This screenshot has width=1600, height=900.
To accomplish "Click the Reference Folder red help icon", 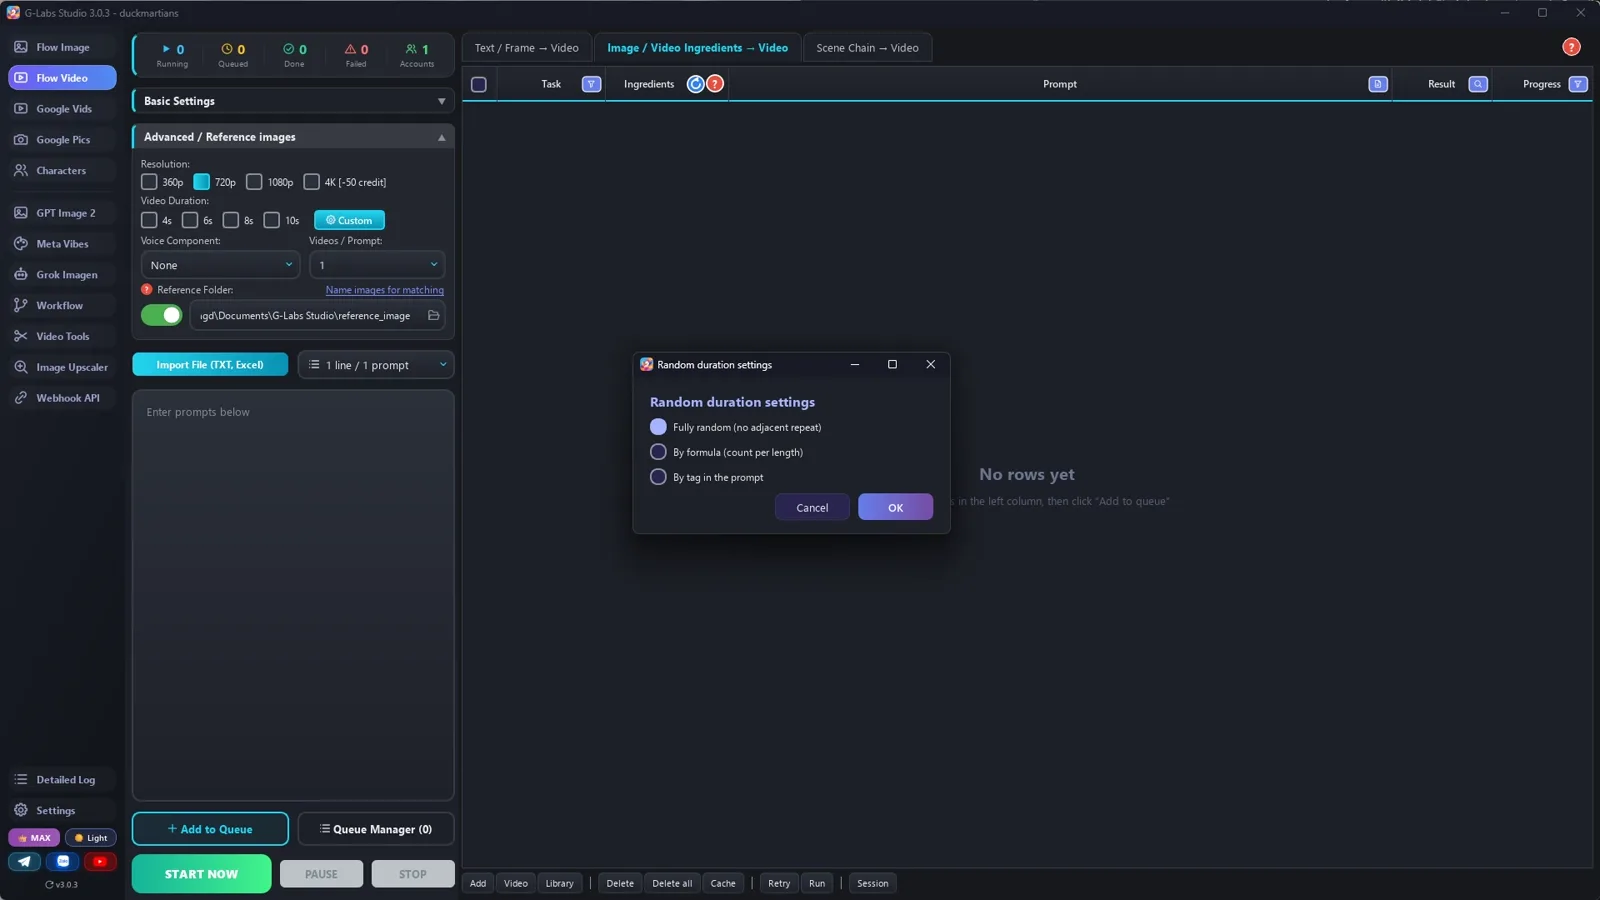I will pyautogui.click(x=147, y=289).
